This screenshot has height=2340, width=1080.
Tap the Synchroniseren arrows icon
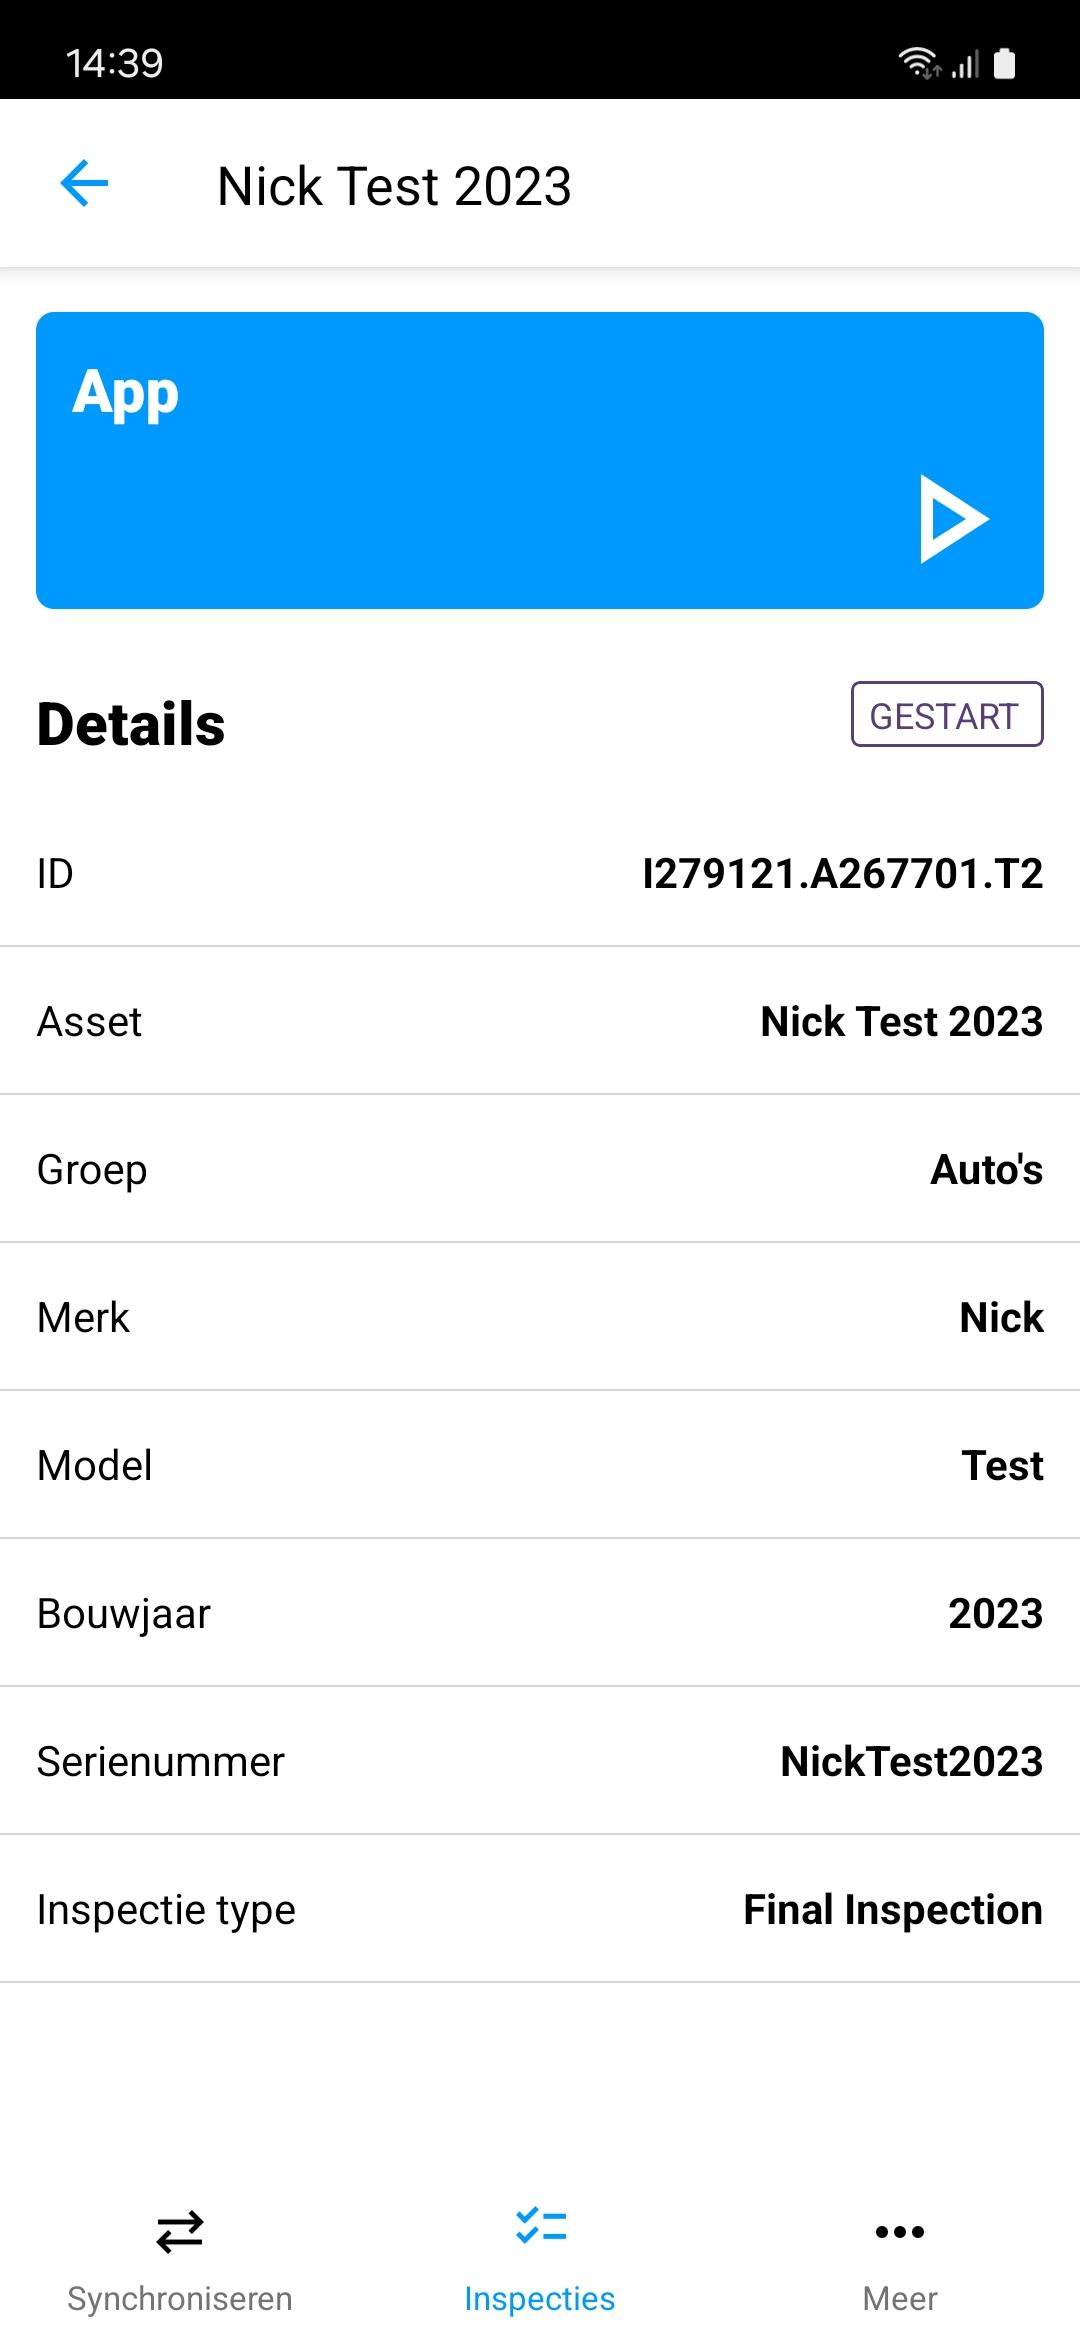coord(180,2231)
